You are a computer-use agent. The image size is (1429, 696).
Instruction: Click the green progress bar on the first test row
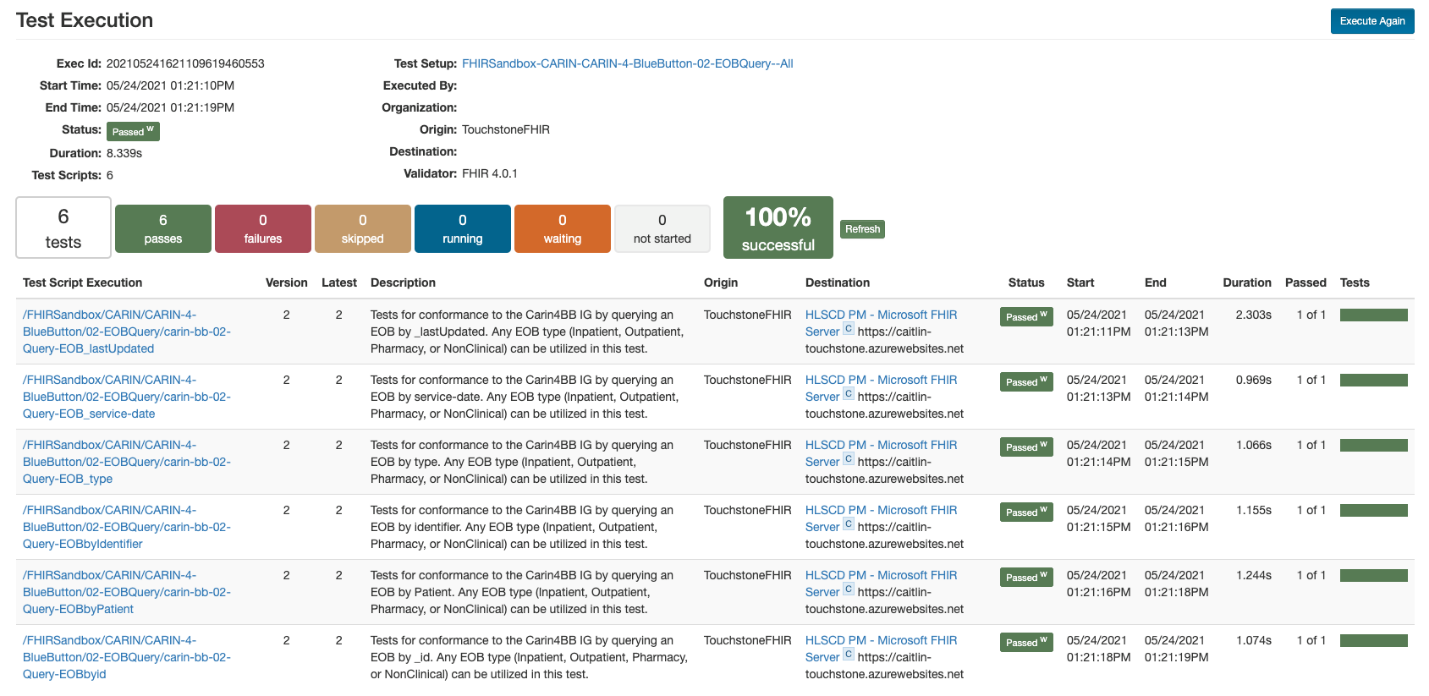click(x=1374, y=314)
